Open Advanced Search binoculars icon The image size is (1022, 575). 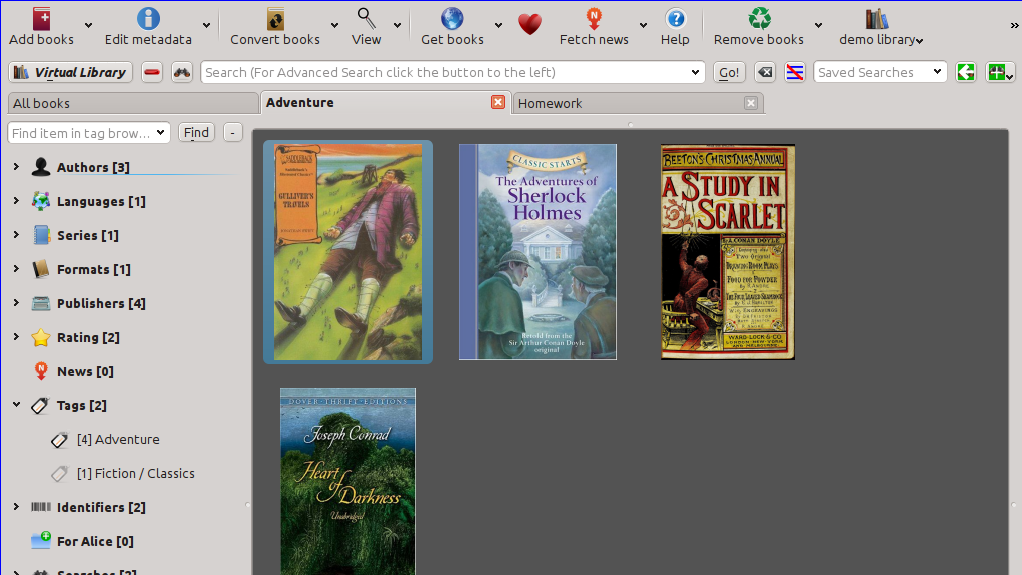click(182, 72)
